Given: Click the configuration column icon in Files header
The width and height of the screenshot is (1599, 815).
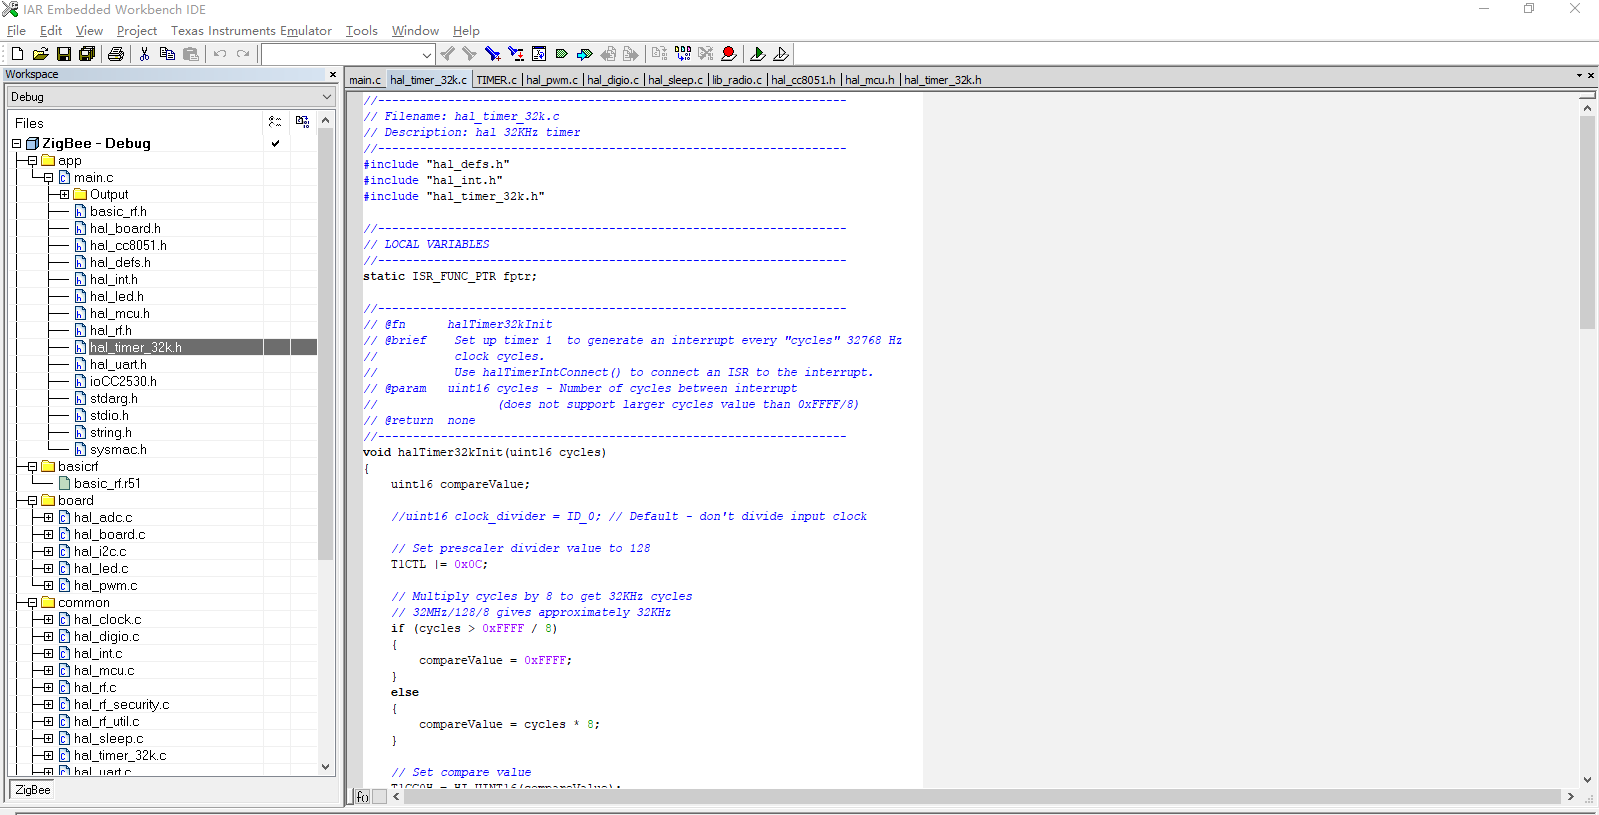Looking at the screenshot, I should pyautogui.click(x=275, y=122).
